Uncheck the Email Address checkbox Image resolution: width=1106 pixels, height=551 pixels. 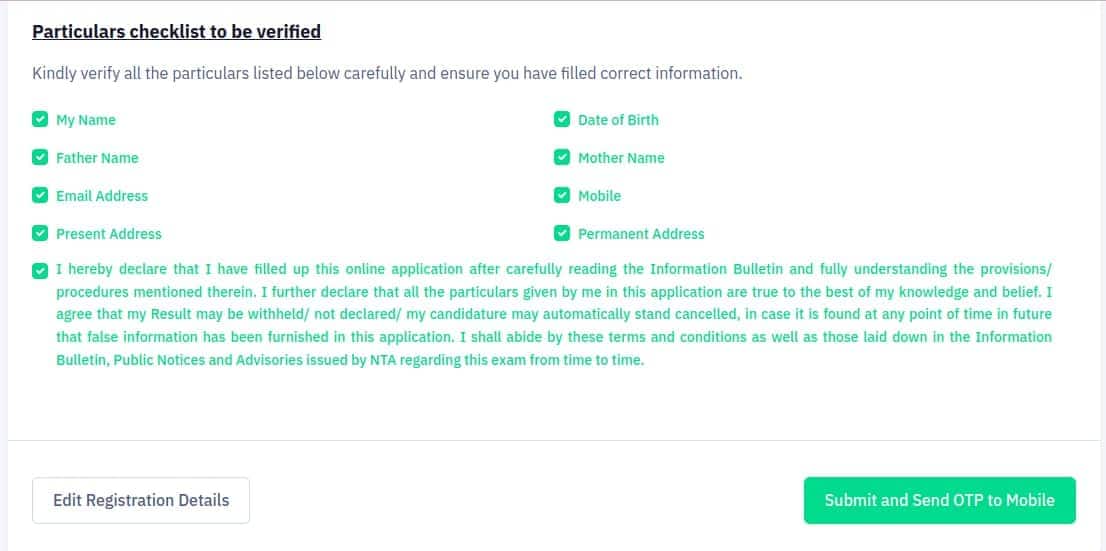(x=40, y=195)
